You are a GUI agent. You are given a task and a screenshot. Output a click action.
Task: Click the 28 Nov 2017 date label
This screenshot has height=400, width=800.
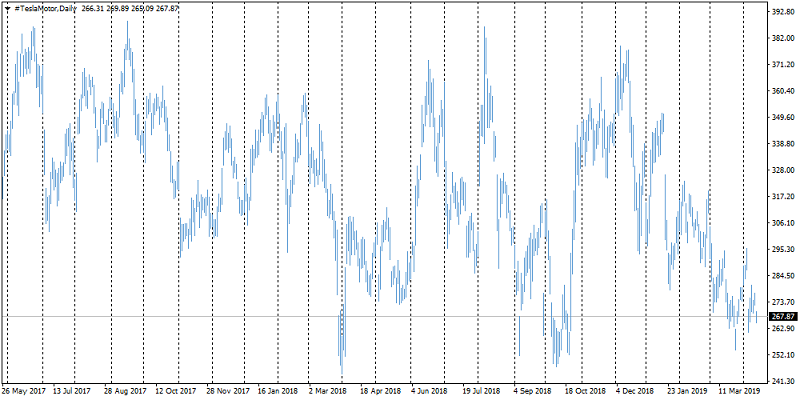pos(228,390)
